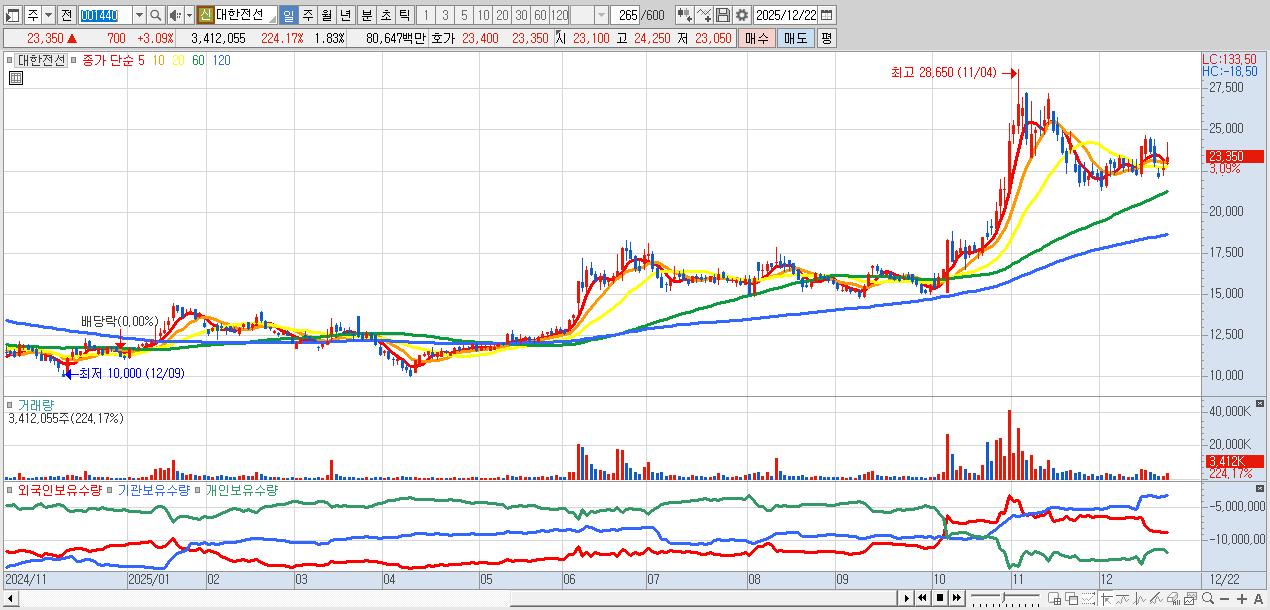Click the minus zoom-out icon
The width and height of the screenshot is (1270, 610).
pos(1225,599)
